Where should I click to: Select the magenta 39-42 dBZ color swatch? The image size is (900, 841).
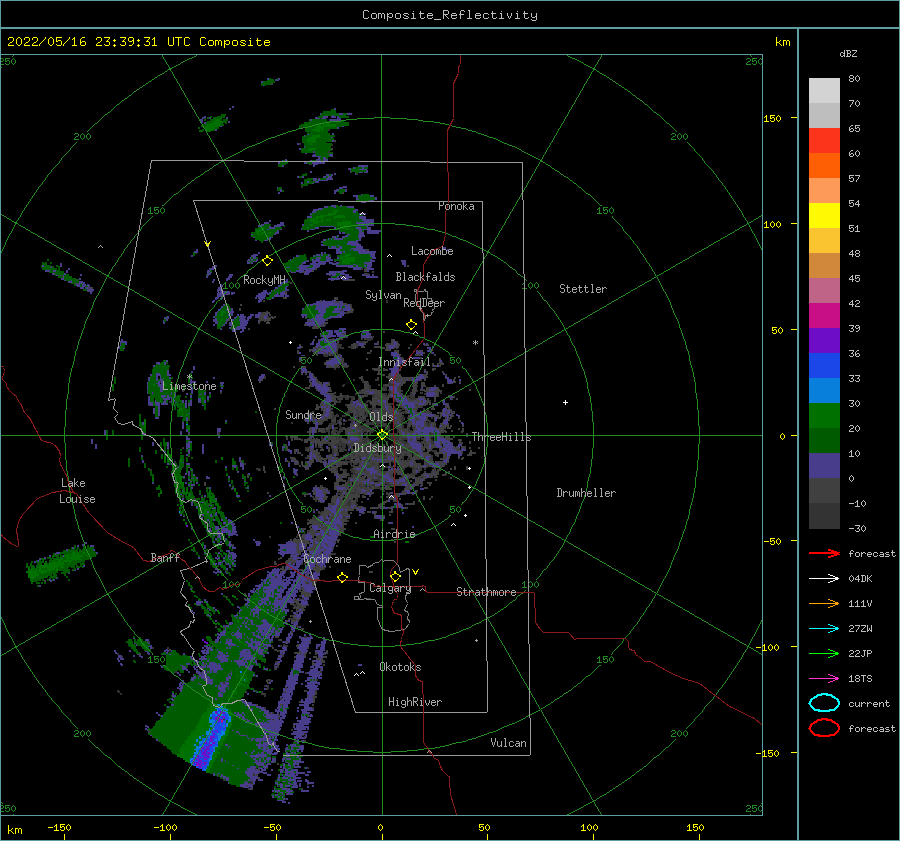[x=824, y=316]
